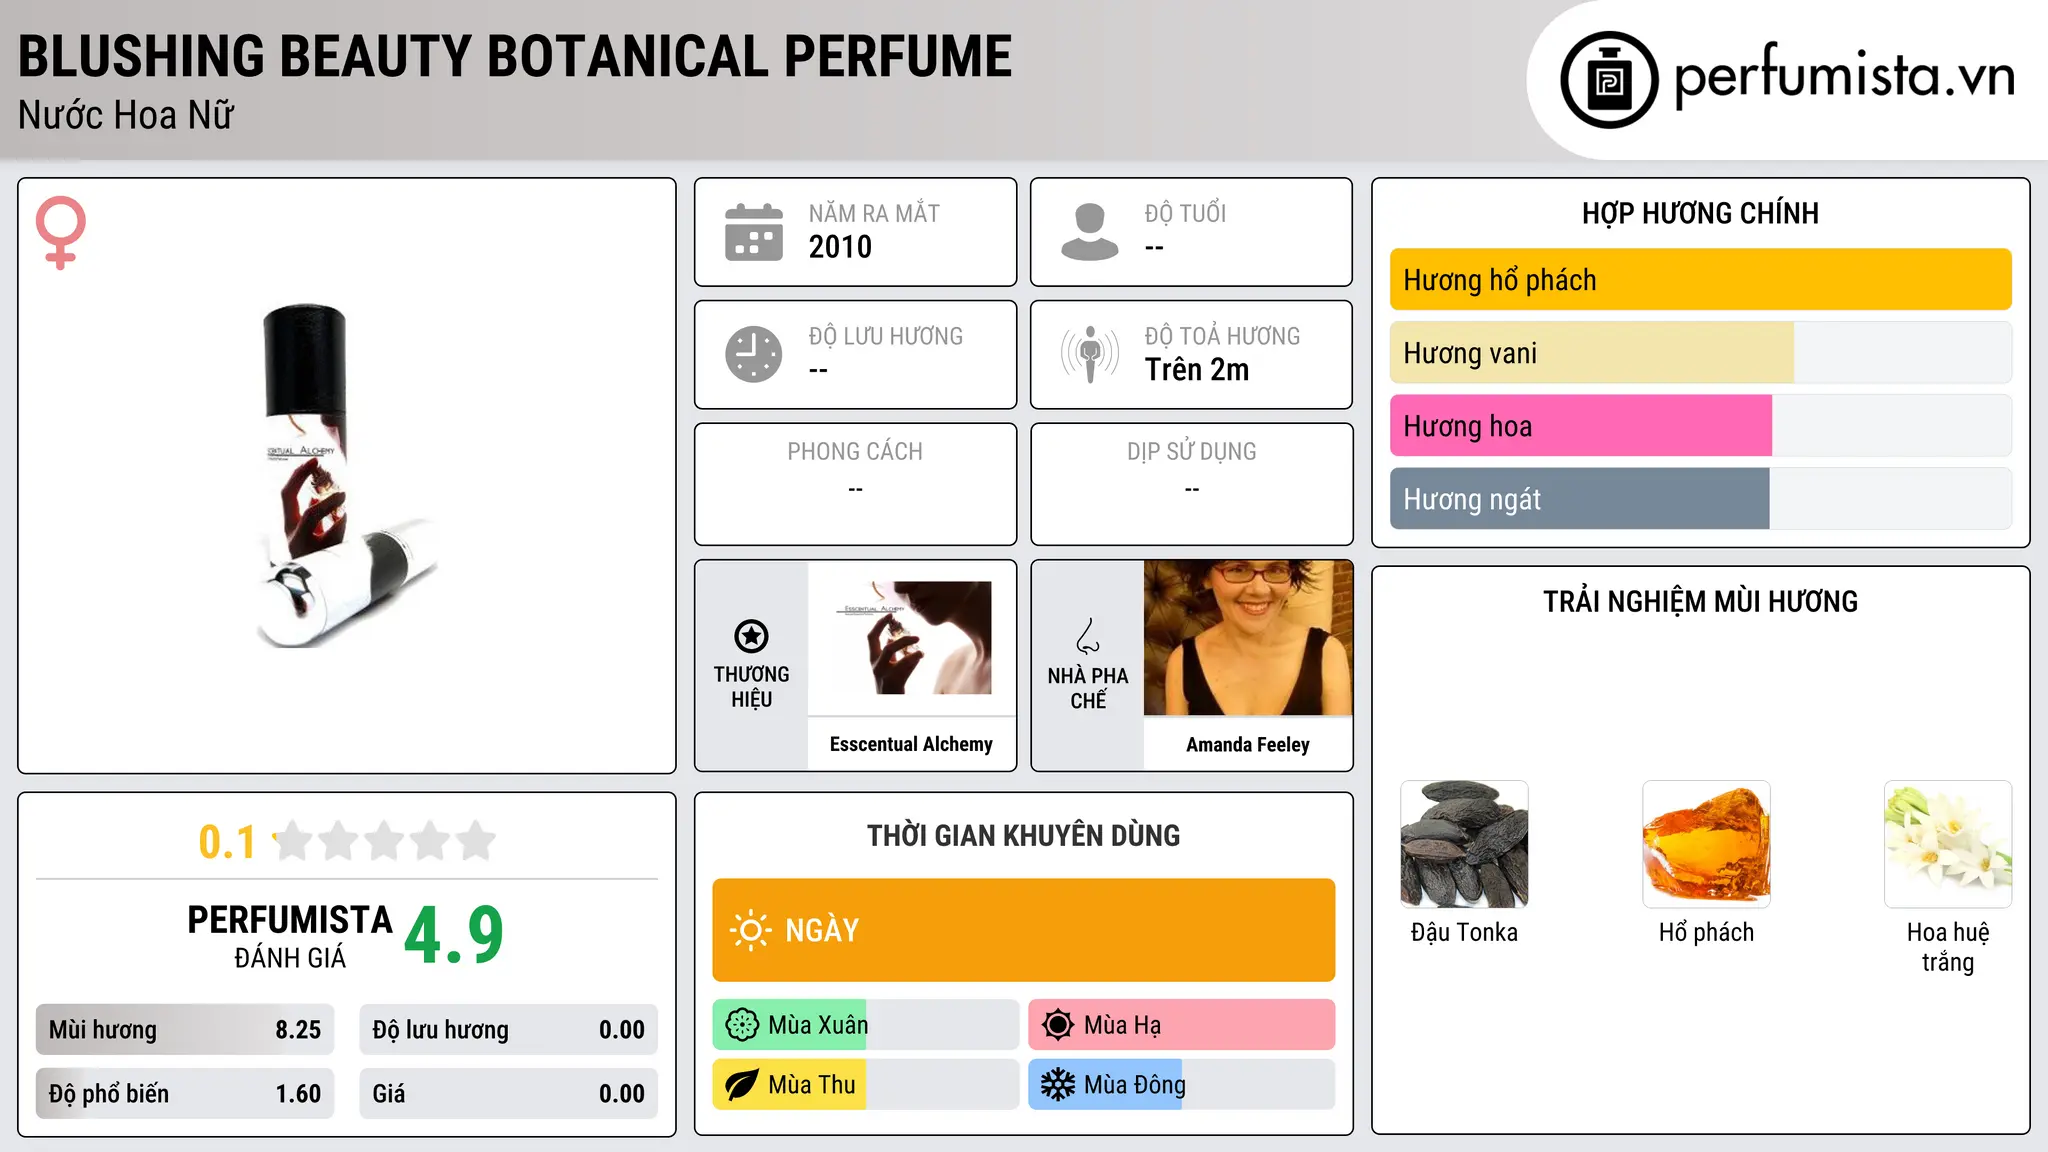2048x1152 pixels.
Task: Click the Hợp hương chính heading
Action: (x=1700, y=213)
